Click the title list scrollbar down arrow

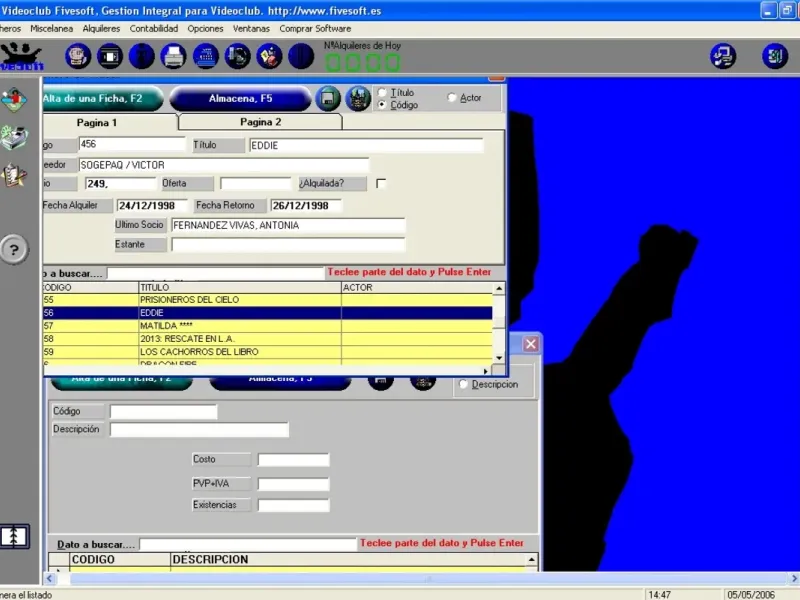click(500, 356)
